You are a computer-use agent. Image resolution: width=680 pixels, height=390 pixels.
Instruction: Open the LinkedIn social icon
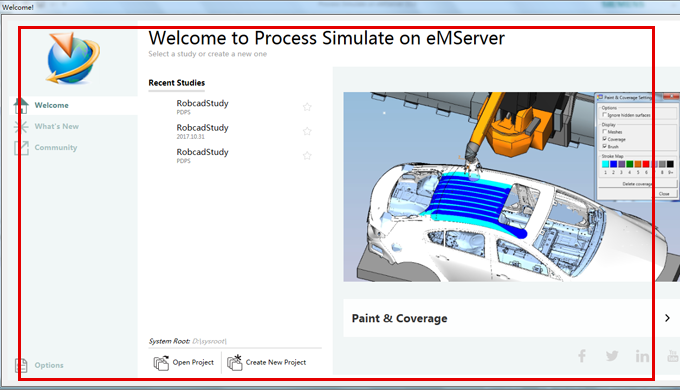click(x=642, y=356)
